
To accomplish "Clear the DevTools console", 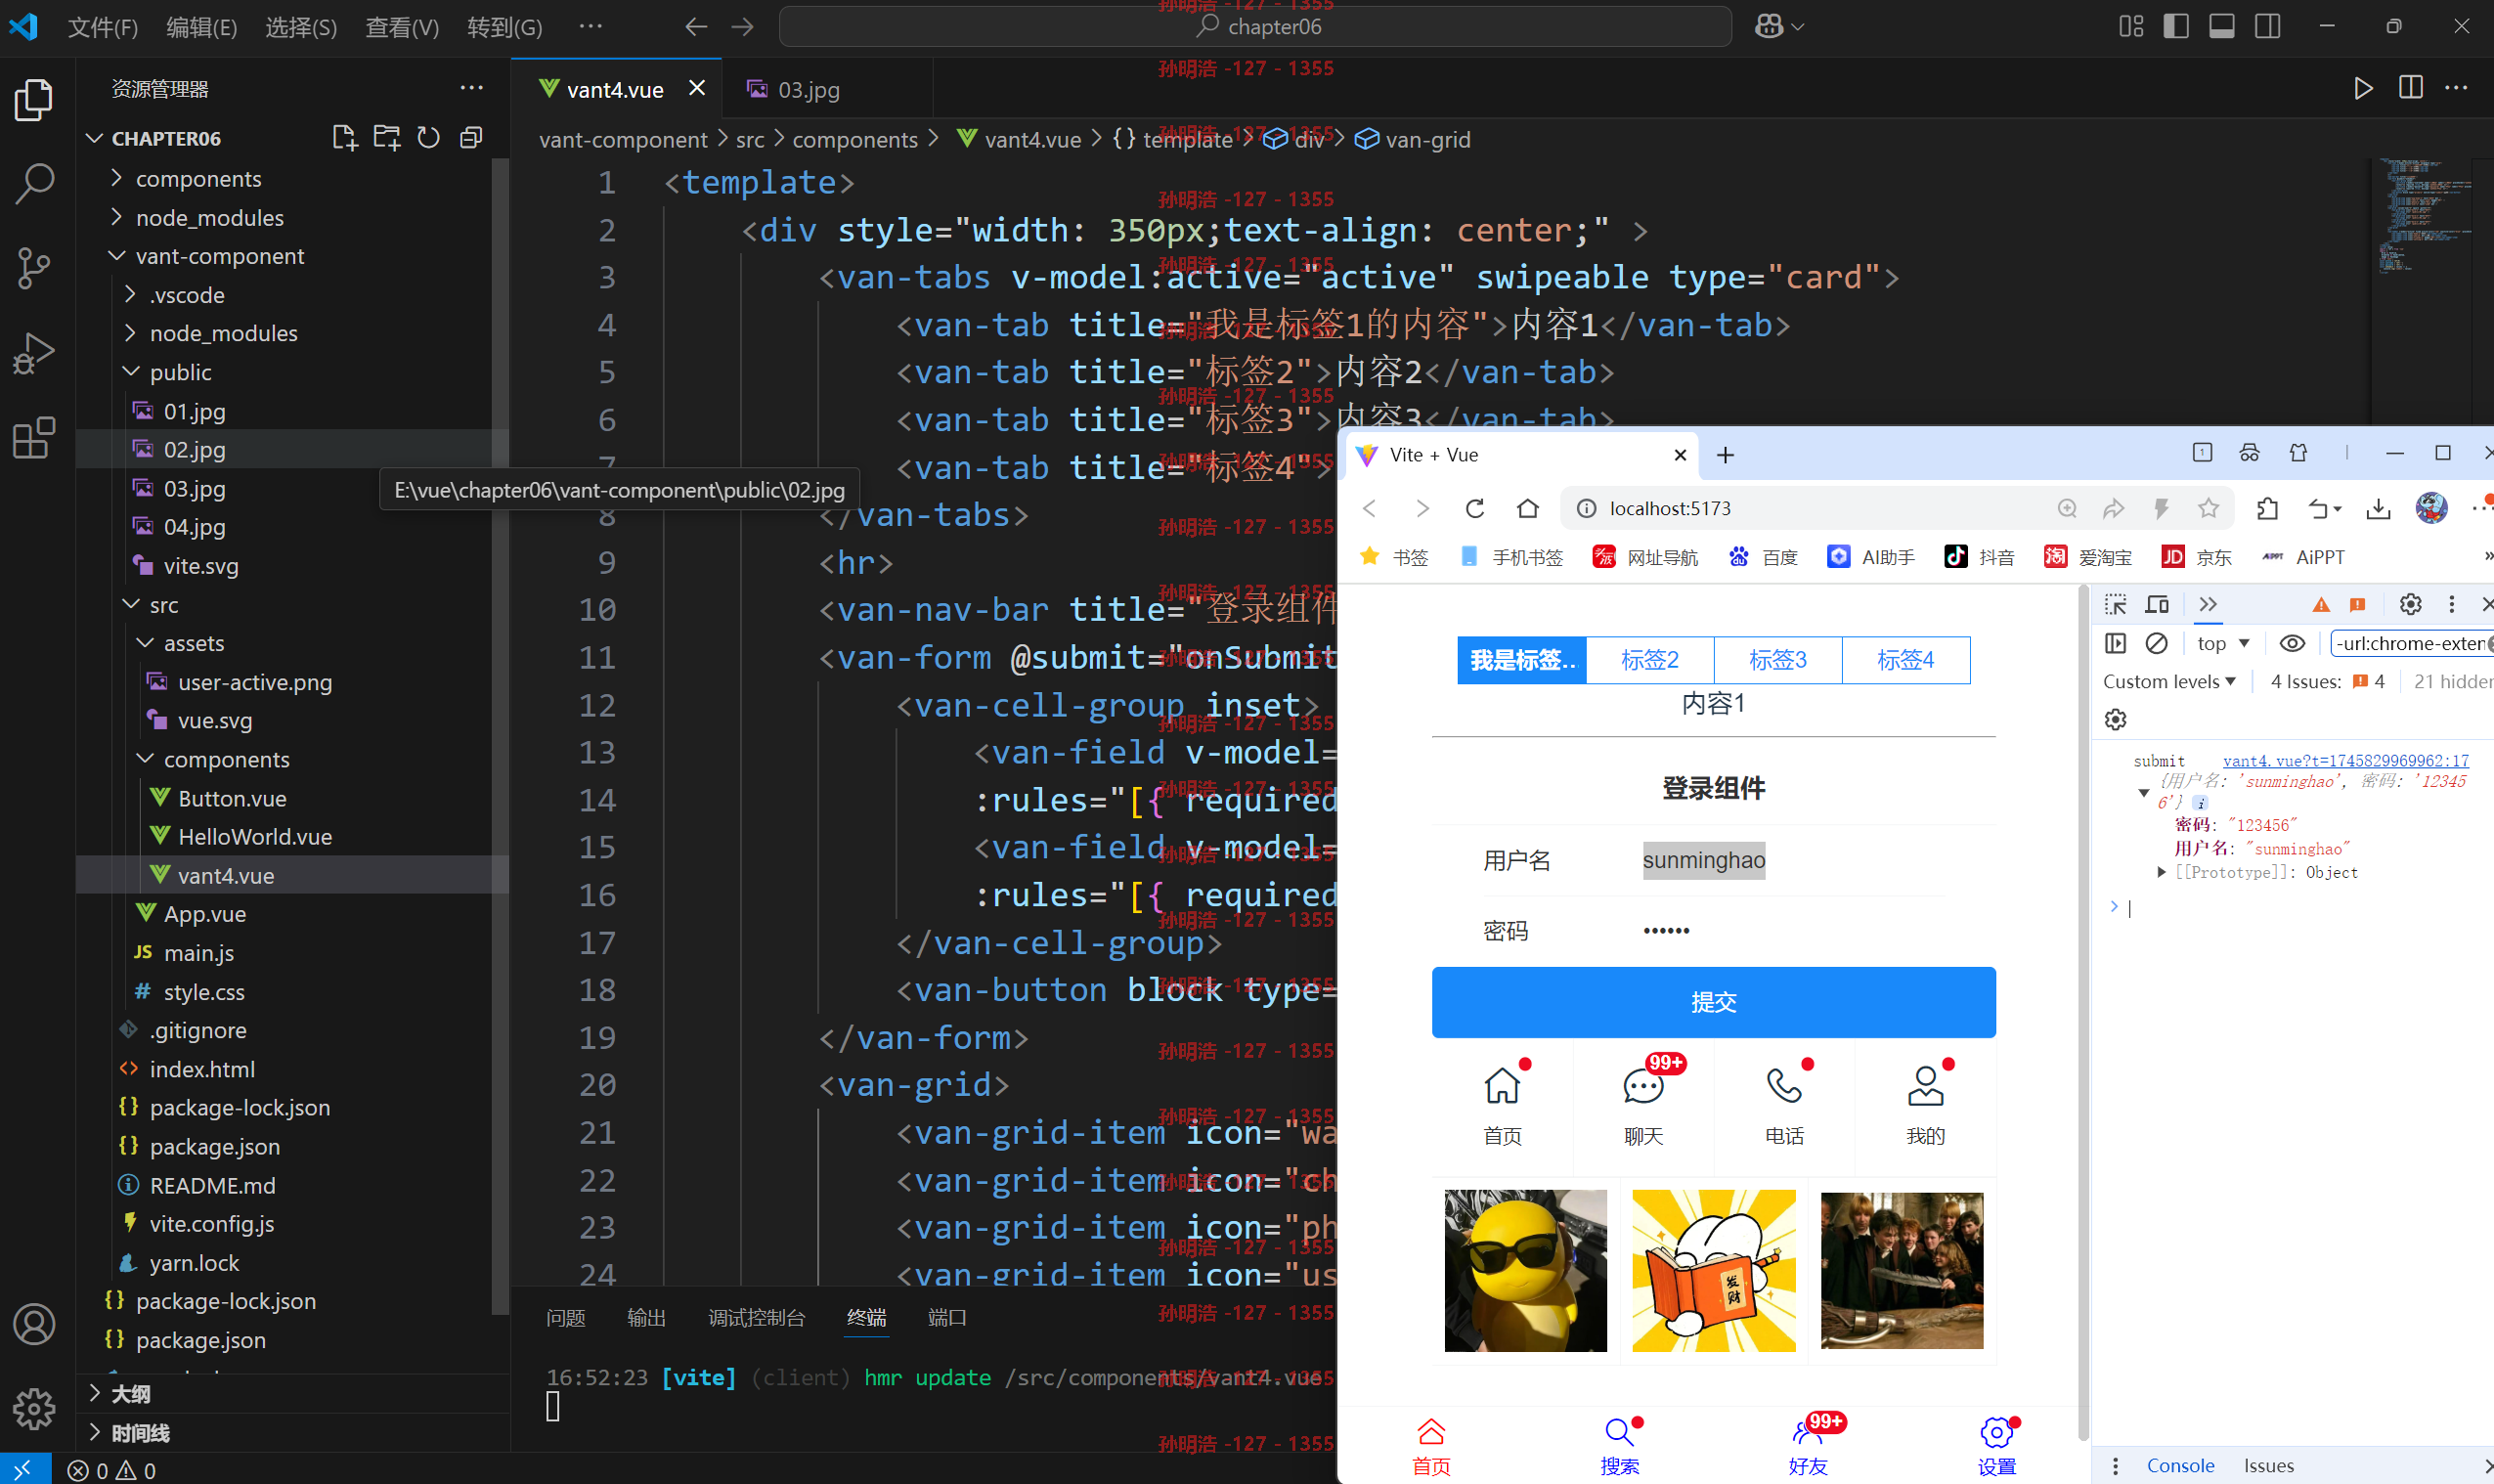I will pyautogui.click(x=2157, y=644).
